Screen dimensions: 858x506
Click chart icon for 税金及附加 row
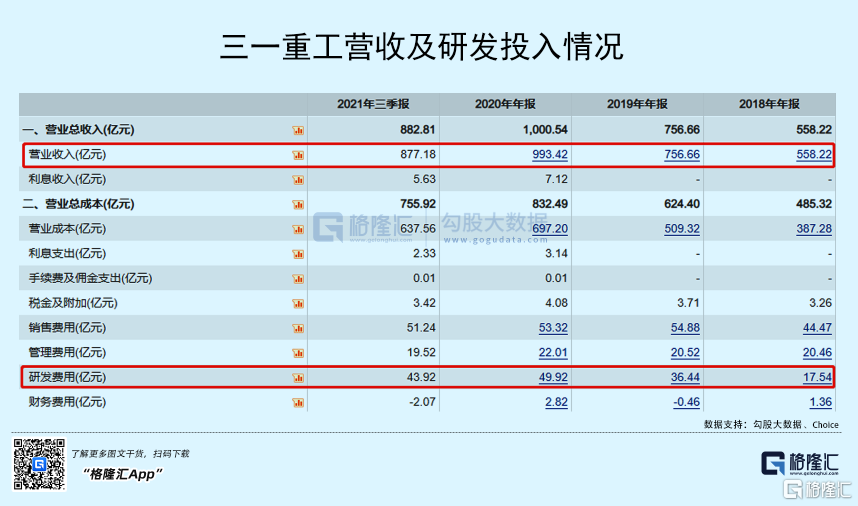[x=298, y=303]
